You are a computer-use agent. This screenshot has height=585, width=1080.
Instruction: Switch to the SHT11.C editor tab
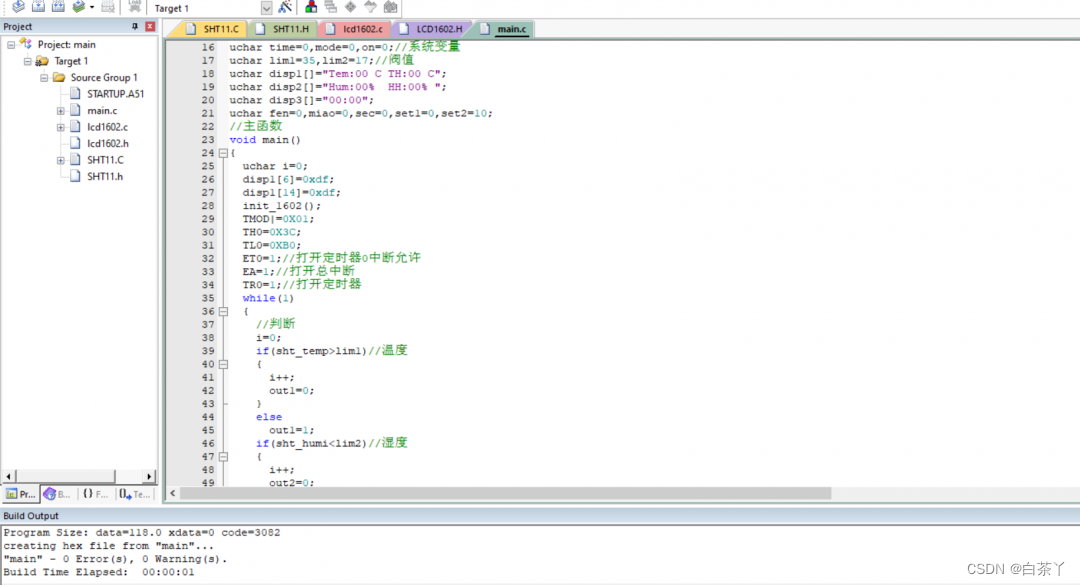(212, 29)
